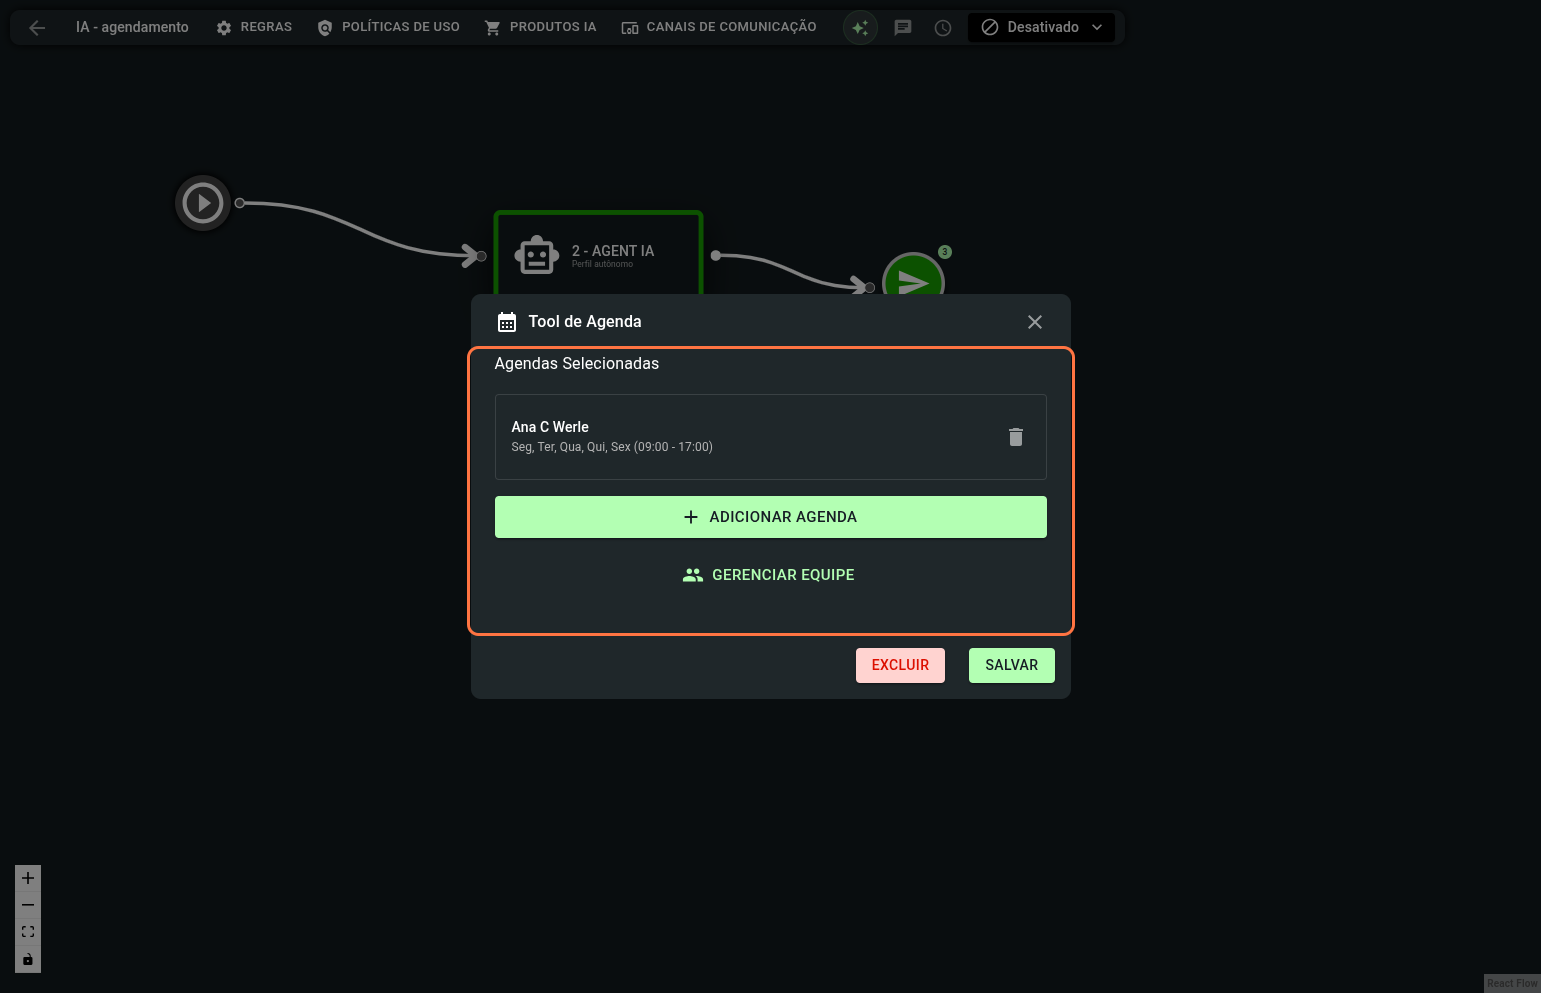The image size is (1541, 993).
Task: Open CANAIS DE COMUNICAÇÃO section
Action: click(719, 27)
